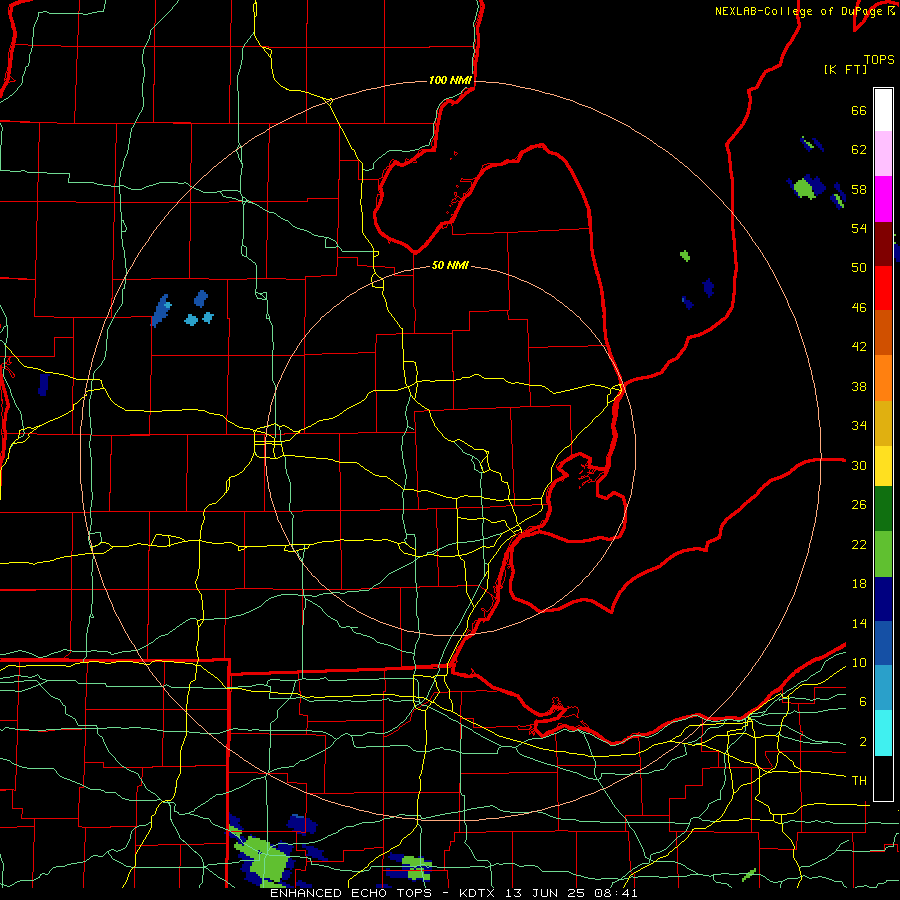
Task: Click the "2" legend value
Action: point(863,742)
